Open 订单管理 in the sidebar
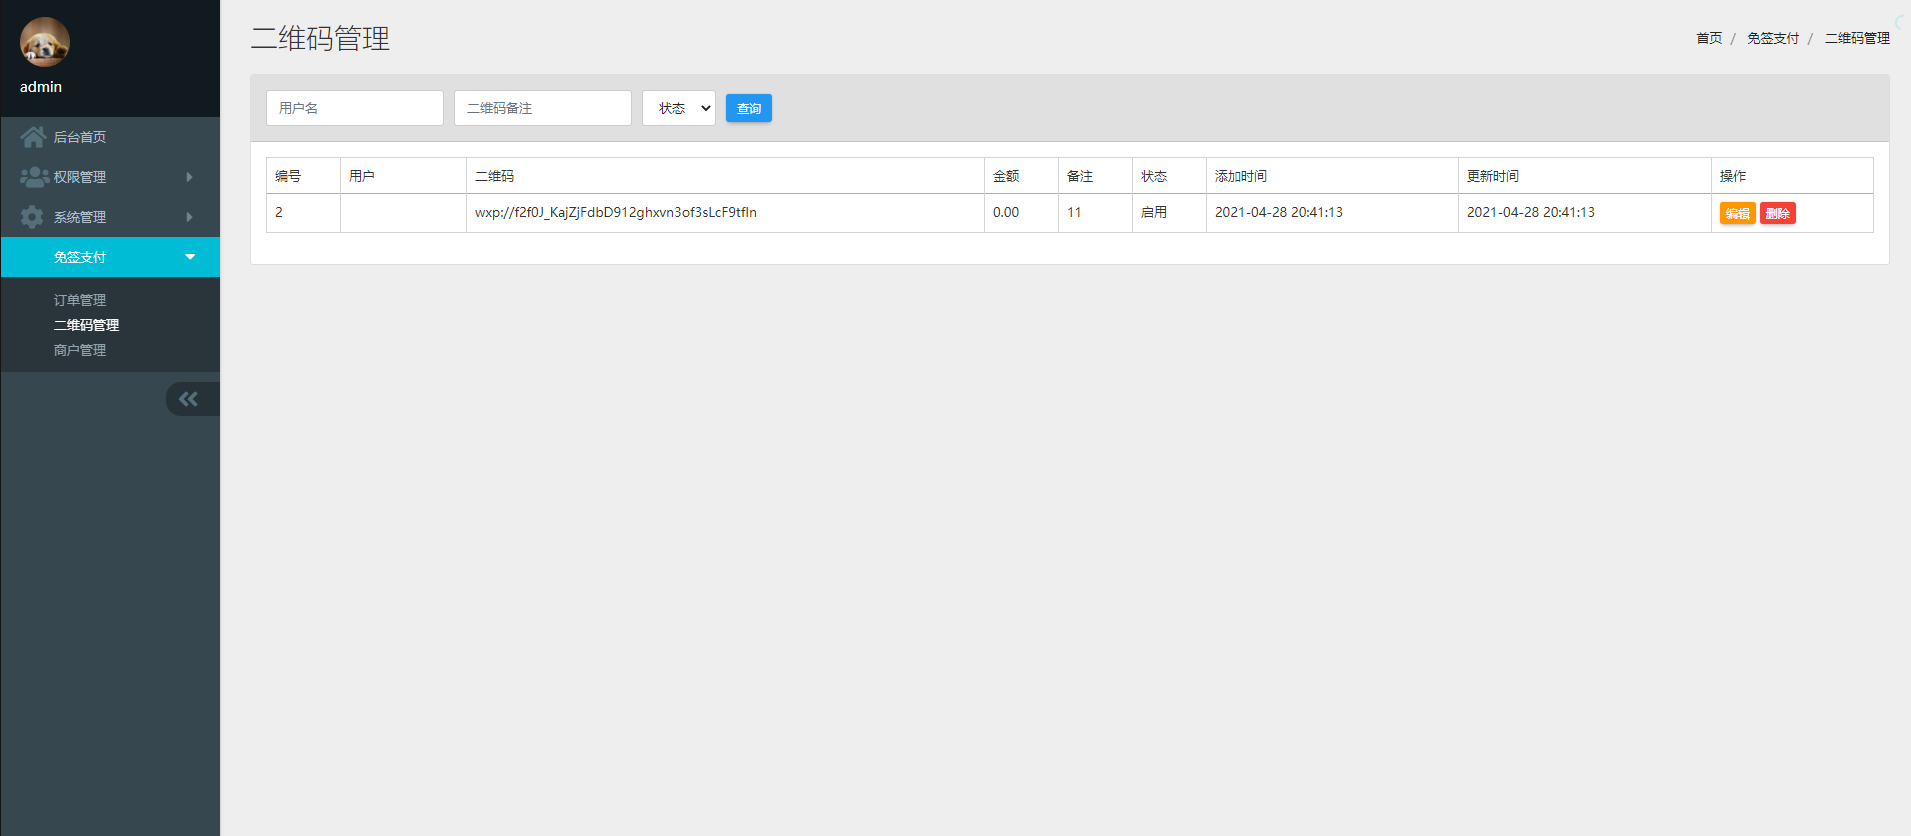The image size is (1911, 836). (80, 300)
